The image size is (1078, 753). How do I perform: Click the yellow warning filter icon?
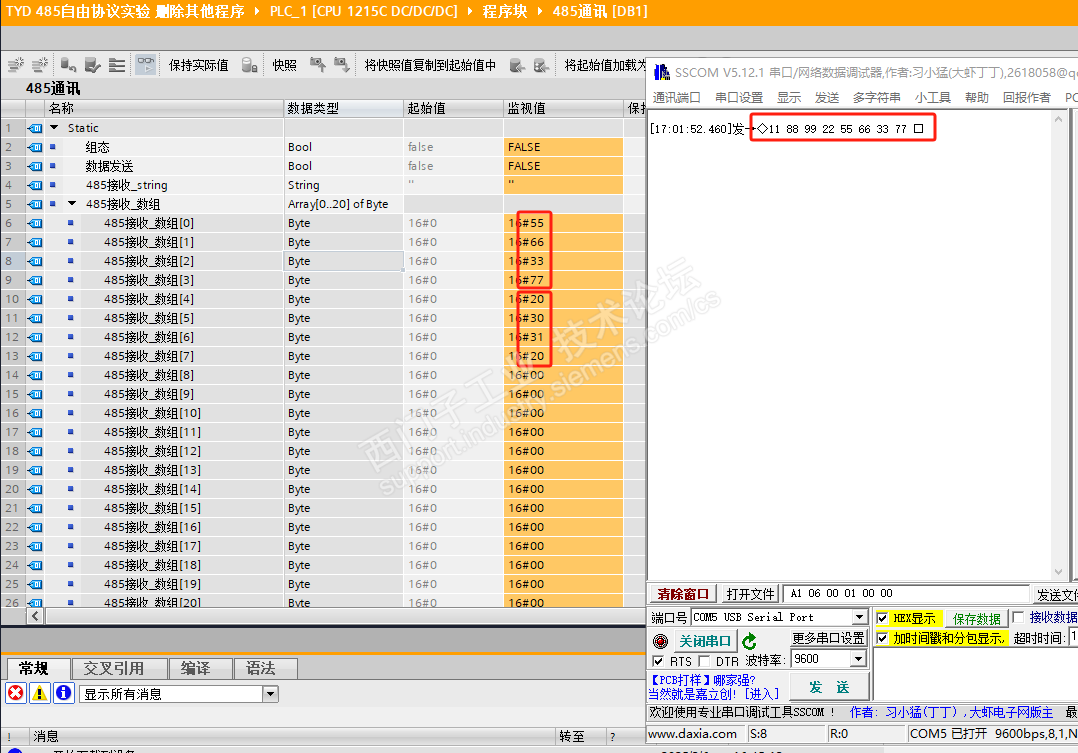coord(39,692)
